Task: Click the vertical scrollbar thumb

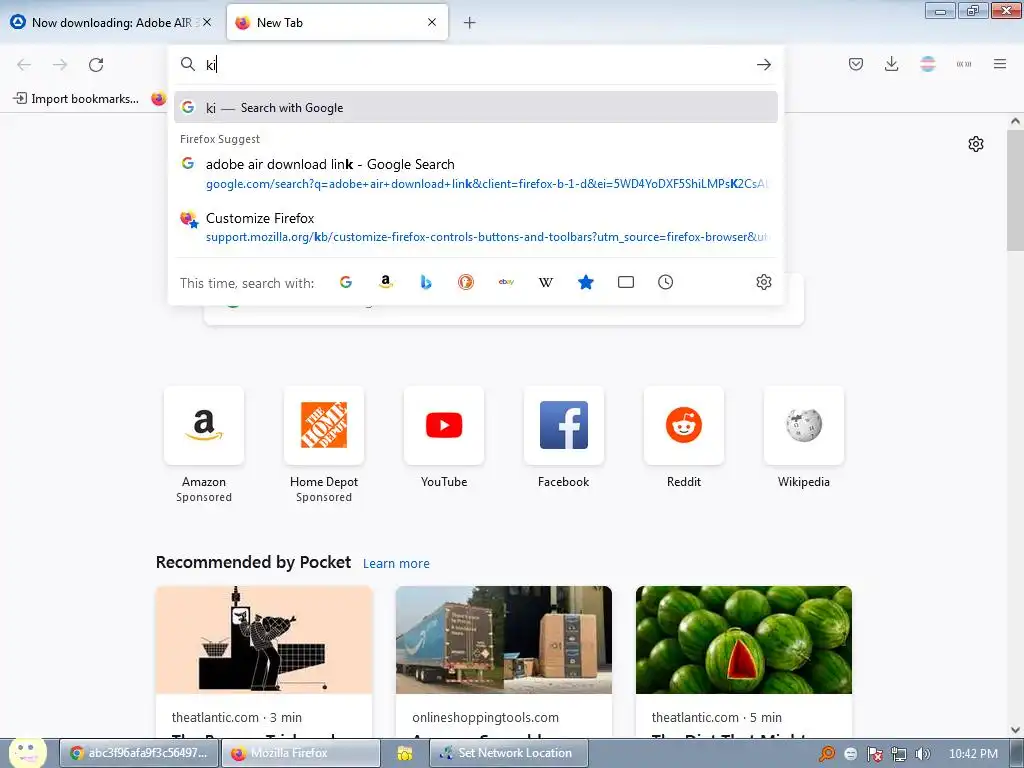Action: (x=1015, y=189)
